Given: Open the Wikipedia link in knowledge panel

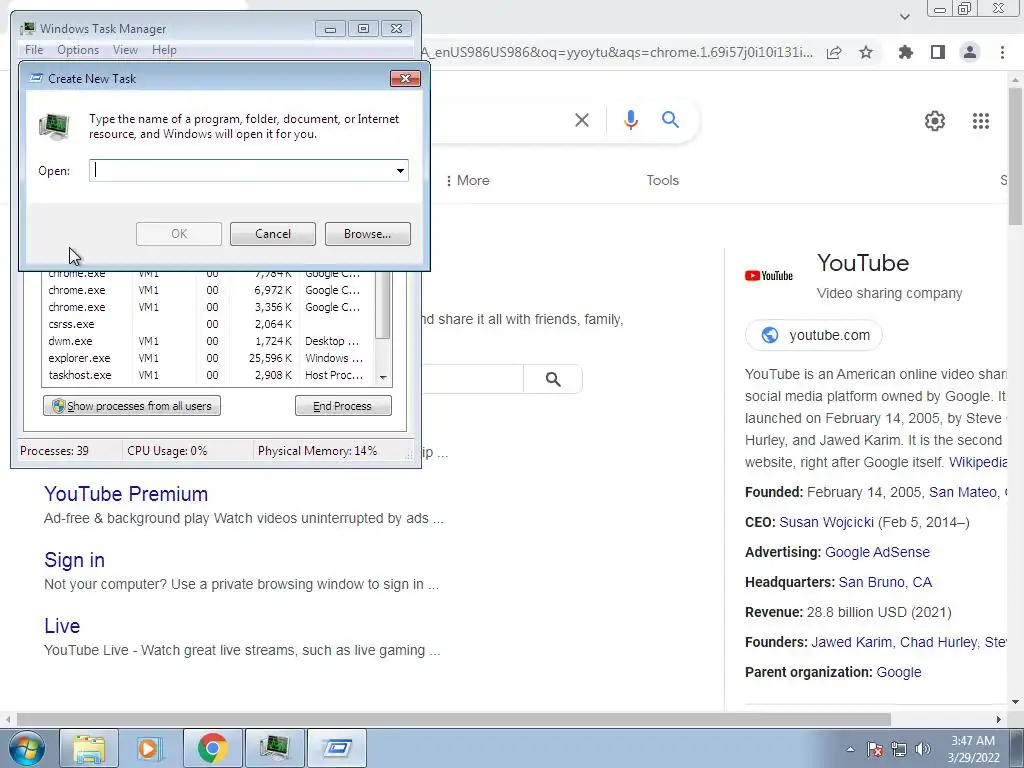Looking at the screenshot, I should pyautogui.click(x=978, y=462).
